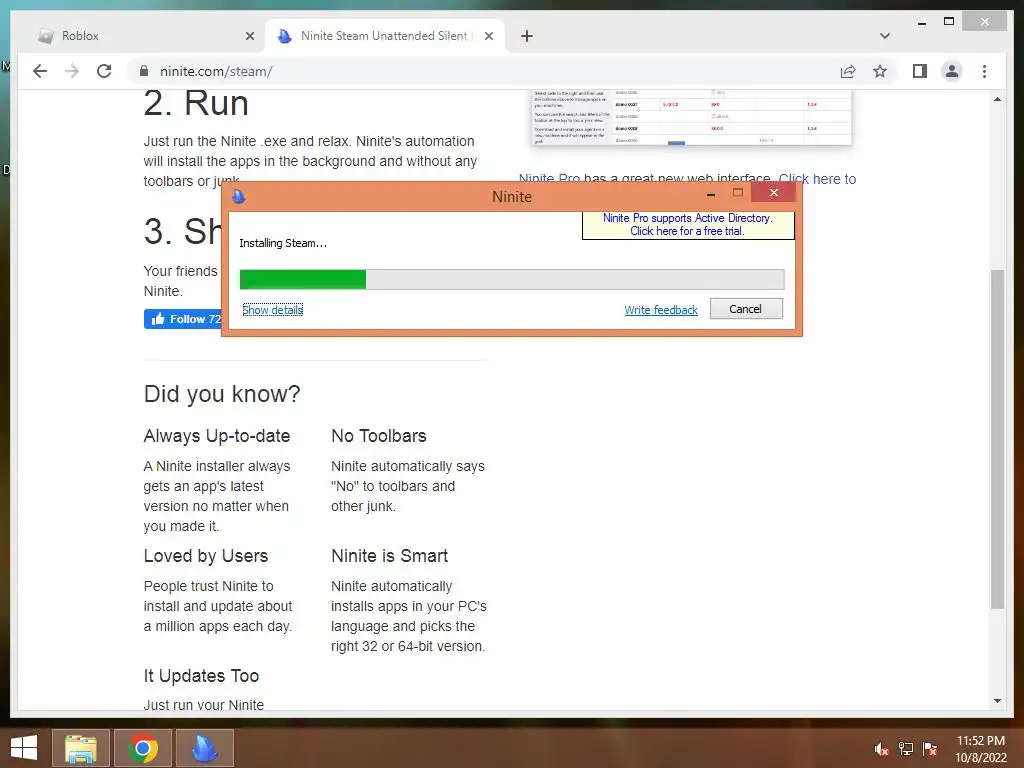Click Ninite dialog title icon
The height and width of the screenshot is (768, 1024).
[238, 196]
